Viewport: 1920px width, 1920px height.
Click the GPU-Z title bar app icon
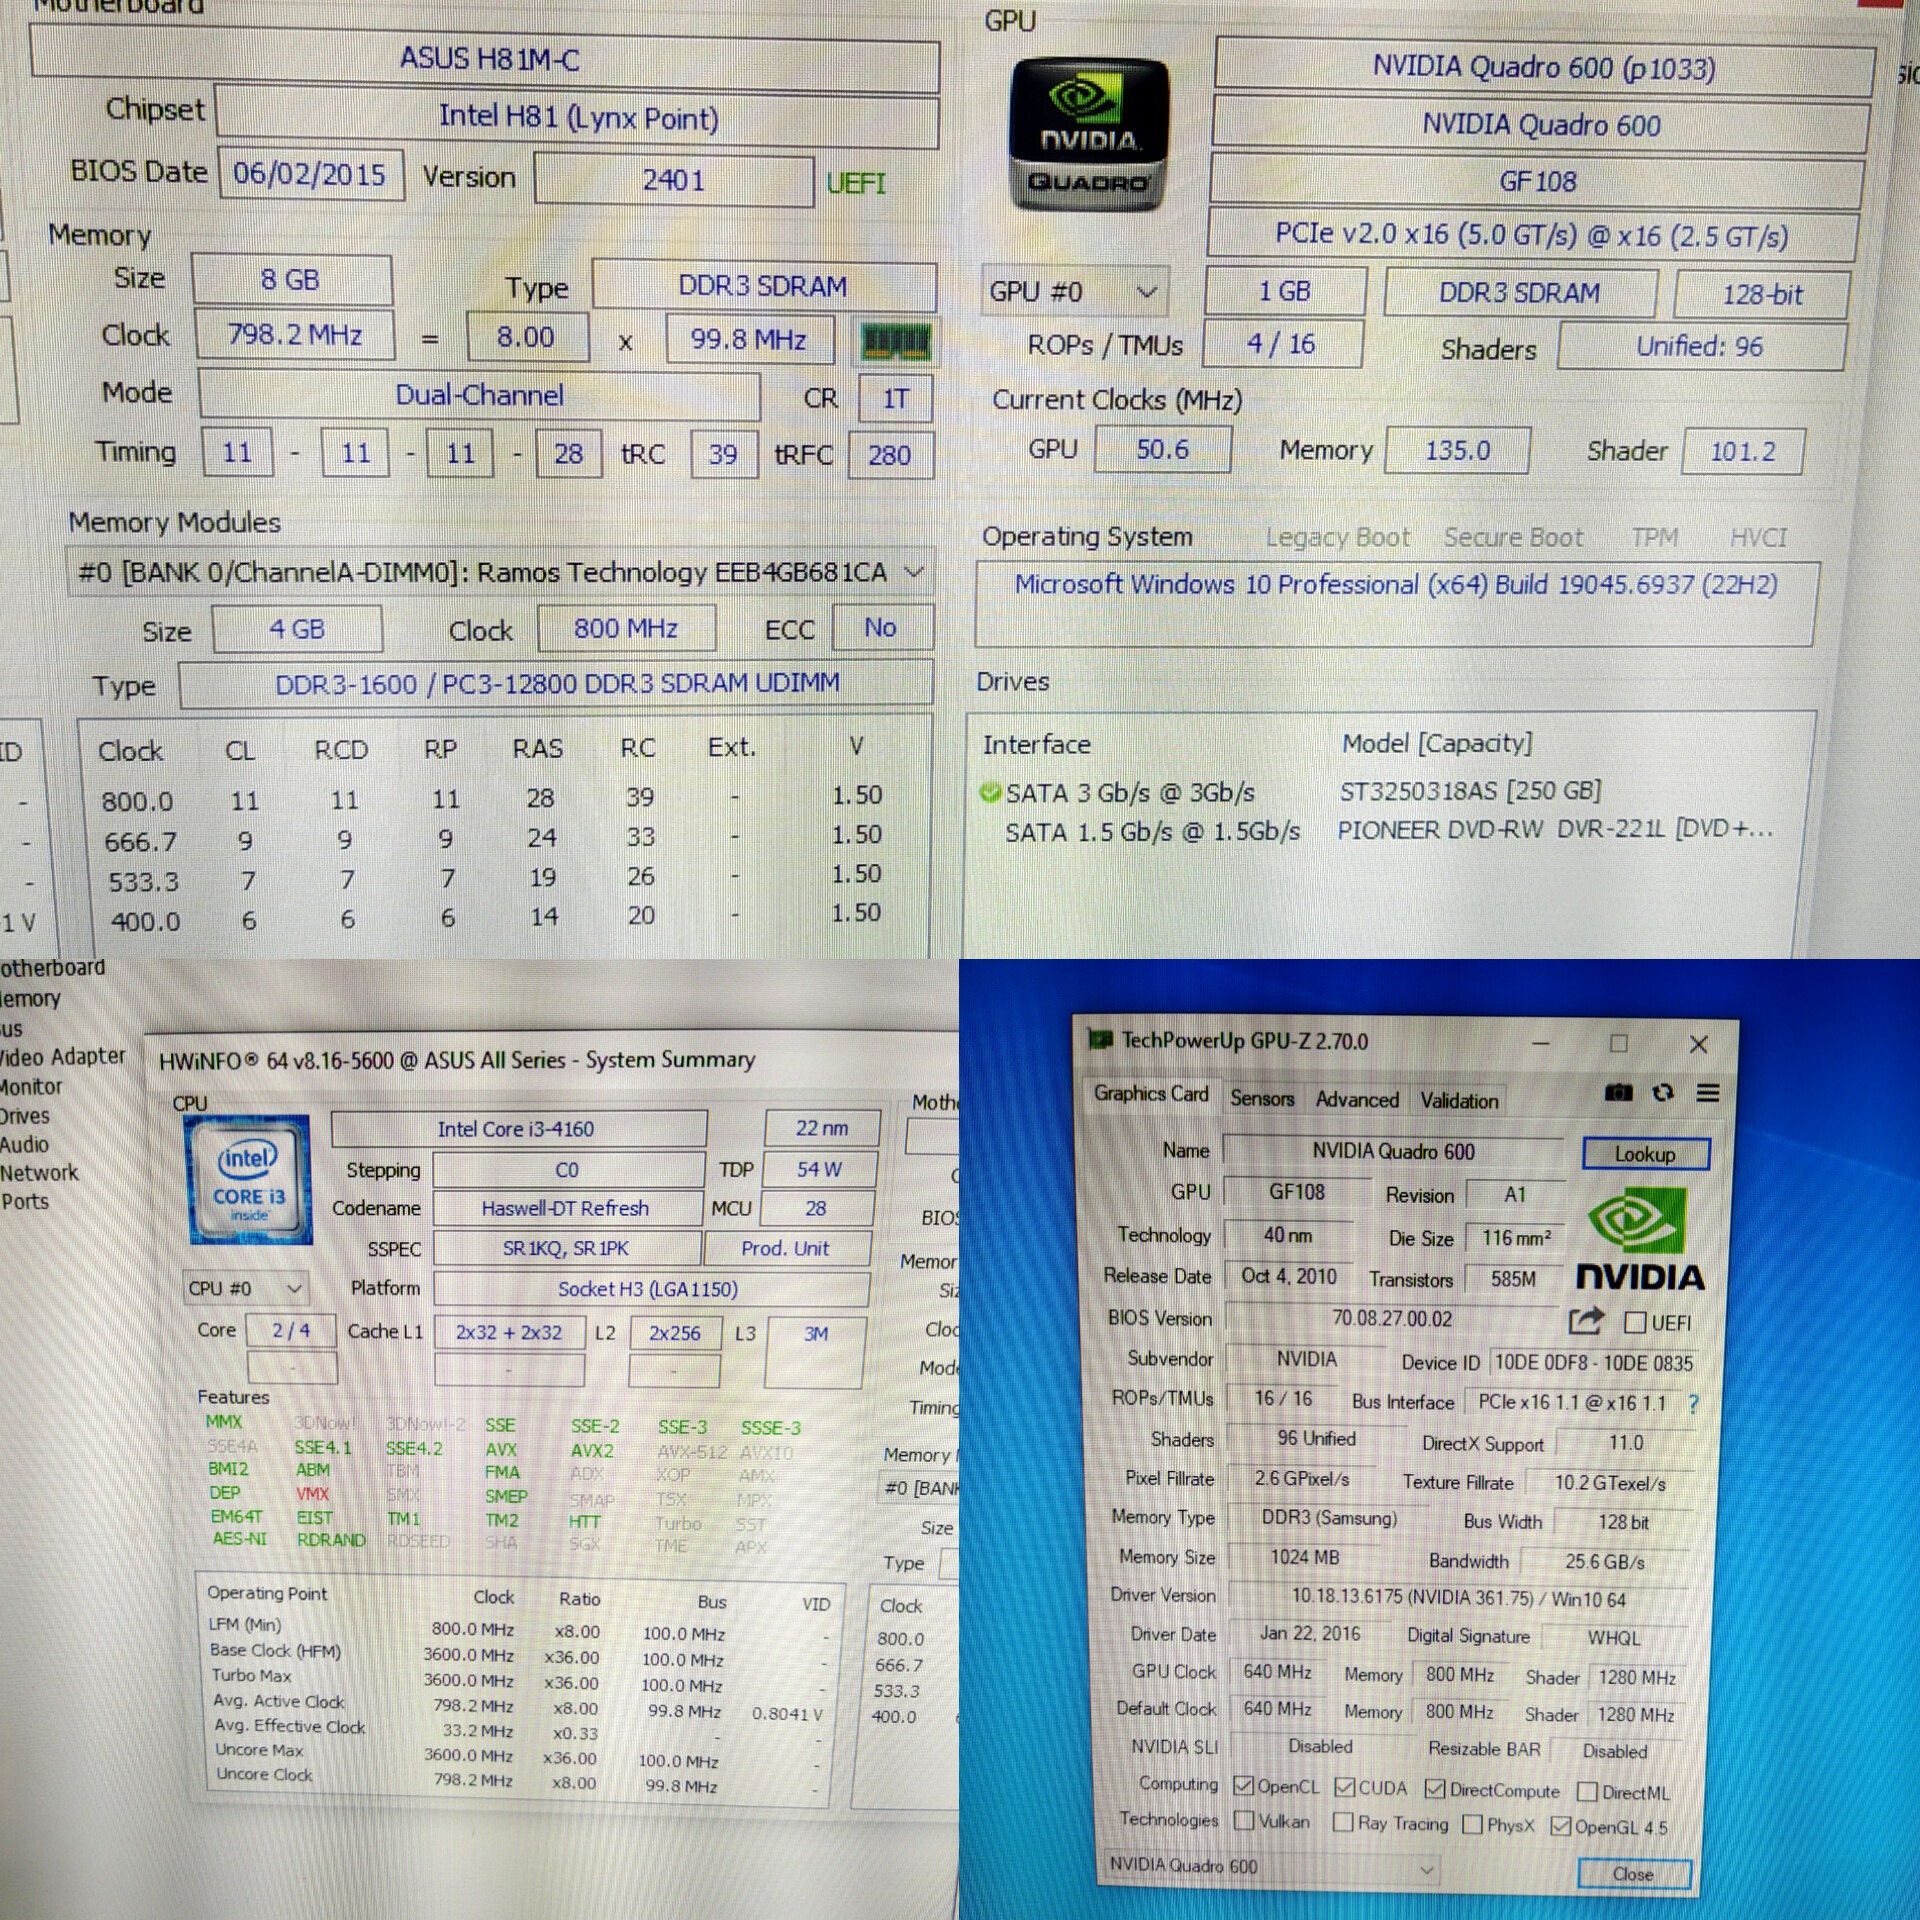pos(1100,1040)
